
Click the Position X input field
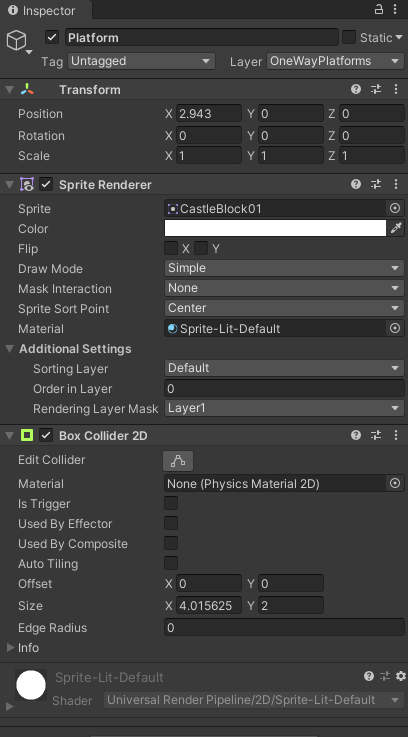click(209, 114)
